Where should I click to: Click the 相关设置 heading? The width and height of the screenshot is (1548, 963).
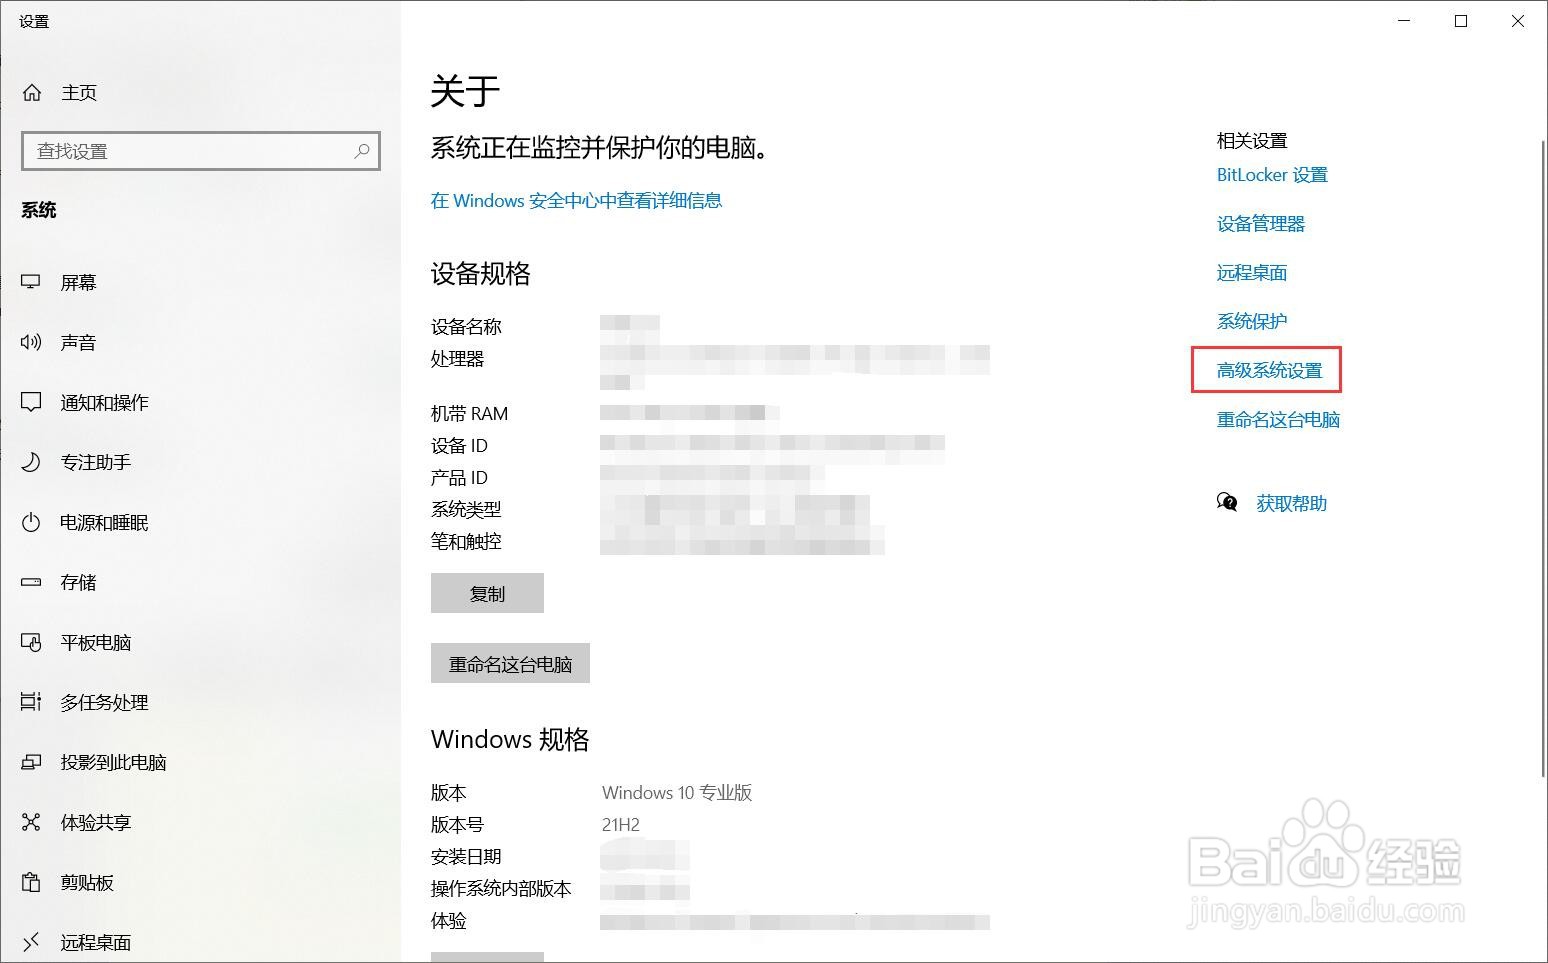1252,141
